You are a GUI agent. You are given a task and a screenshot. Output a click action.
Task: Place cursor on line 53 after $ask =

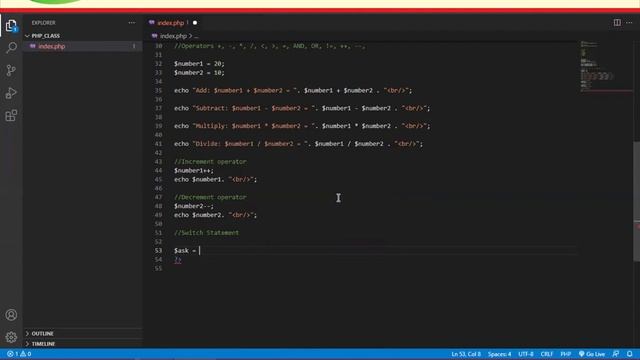[x=200, y=251]
